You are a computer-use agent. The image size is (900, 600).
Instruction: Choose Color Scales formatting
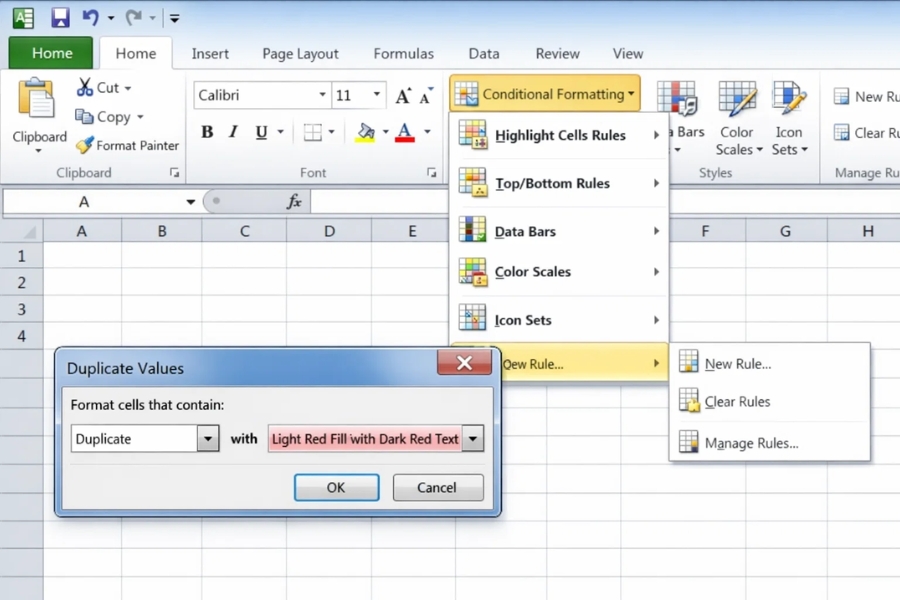tap(530, 271)
